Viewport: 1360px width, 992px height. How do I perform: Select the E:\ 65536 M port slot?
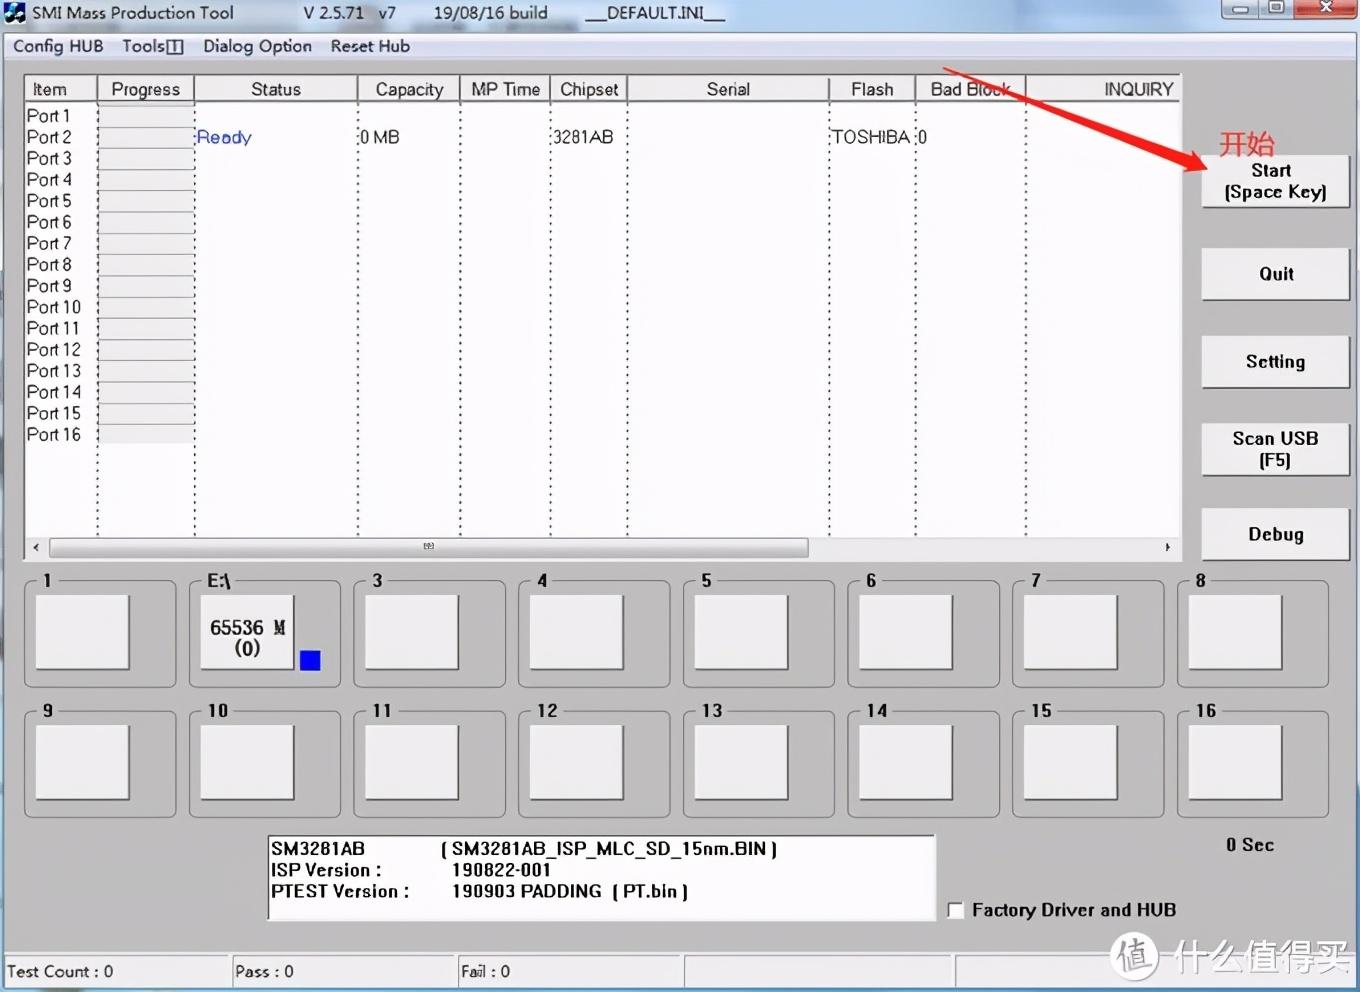247,632
